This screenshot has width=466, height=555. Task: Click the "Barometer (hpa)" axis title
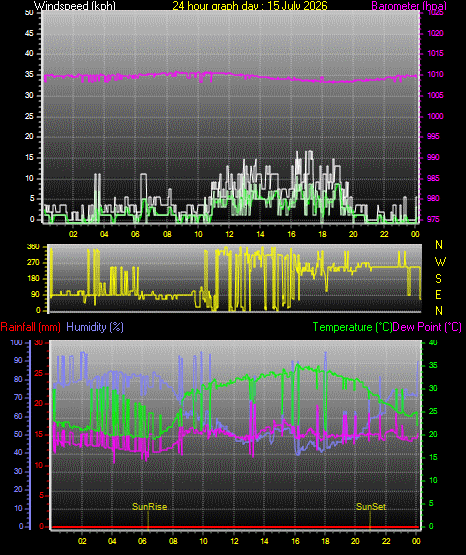click(409, 6)
